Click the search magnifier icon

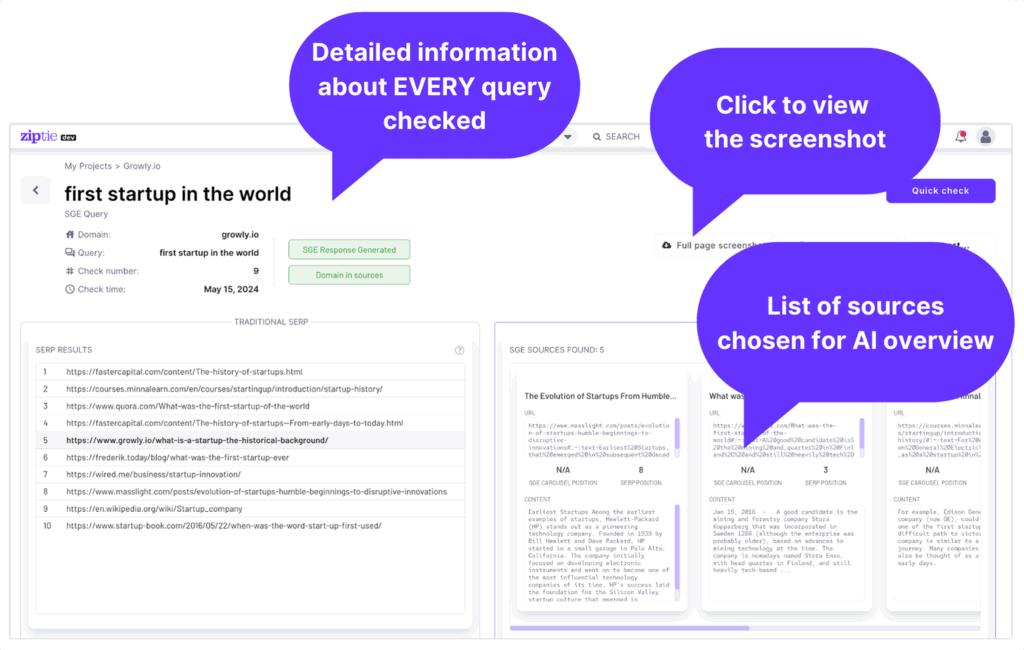pyautogui.click(x=597, y=137)
